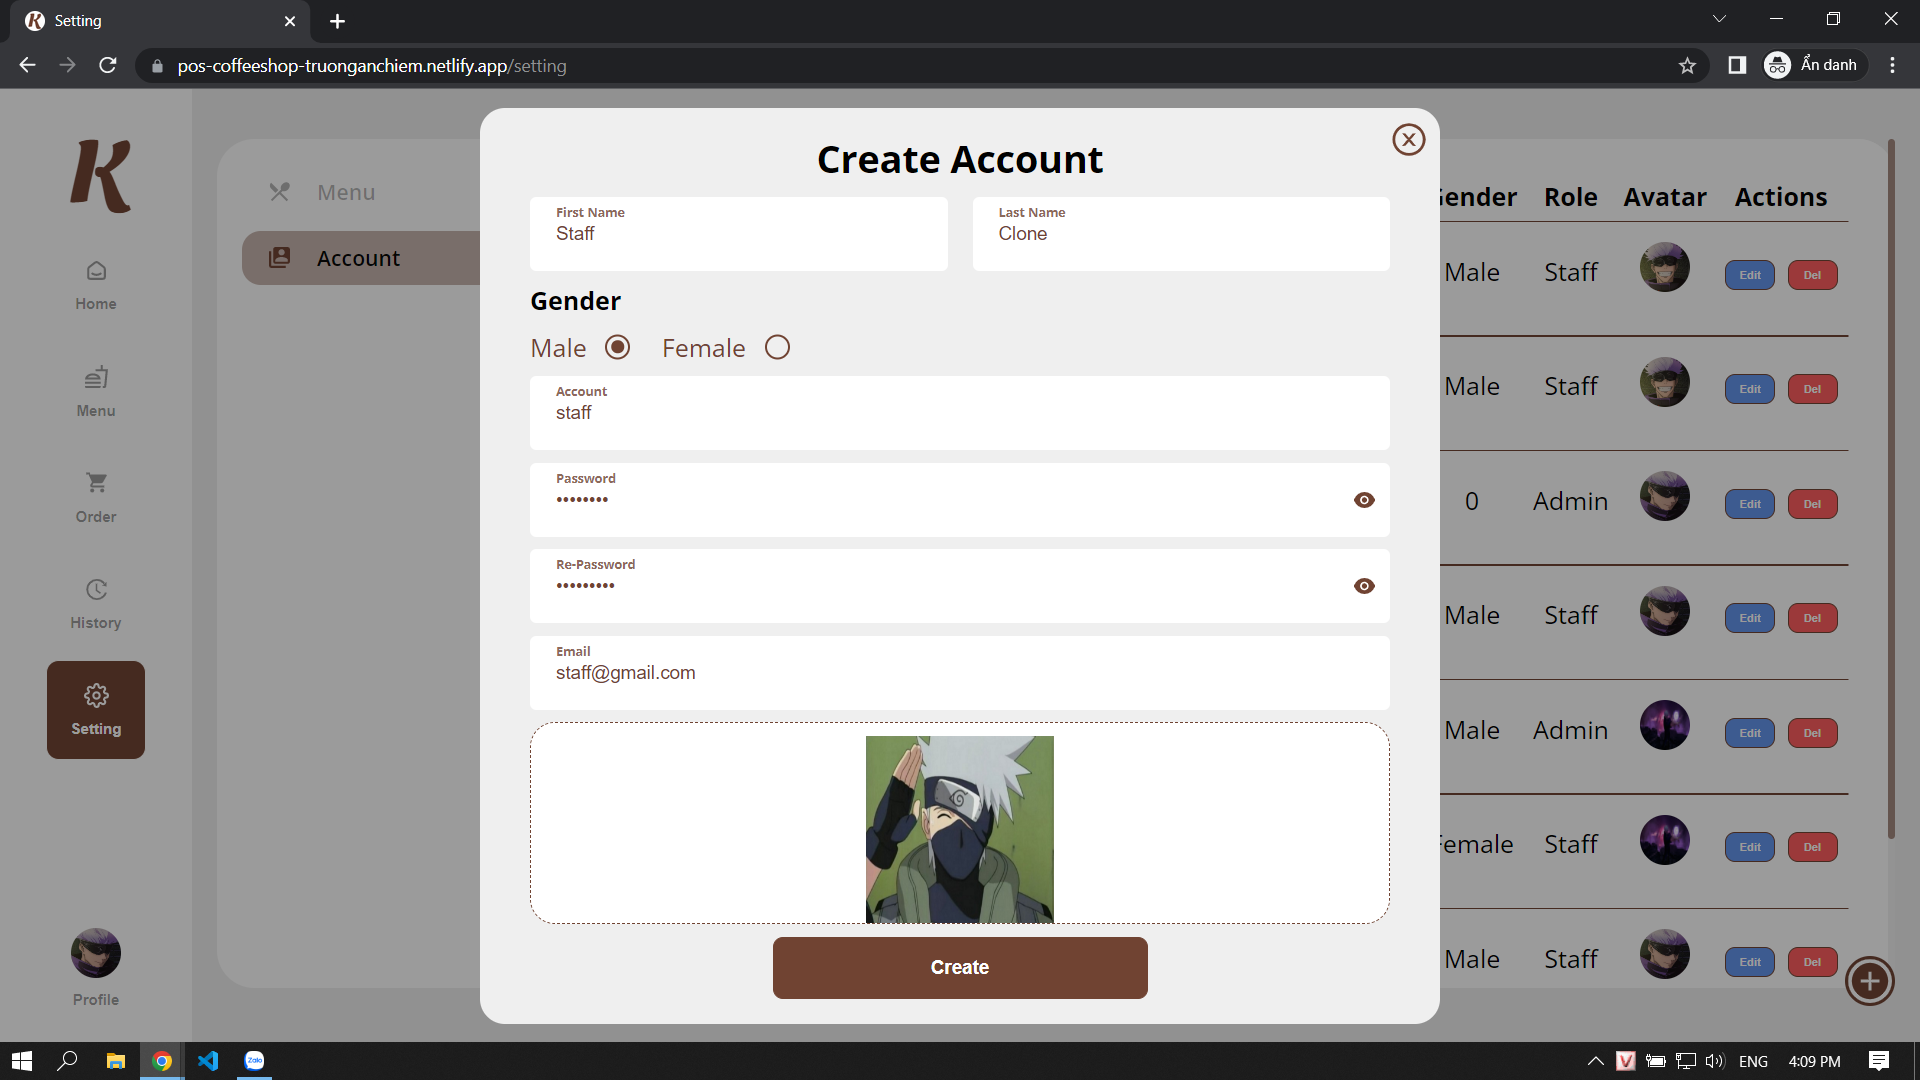Show Password field using eye icon
The width and height of the screenshot is (1920, 1080).
1364,500
